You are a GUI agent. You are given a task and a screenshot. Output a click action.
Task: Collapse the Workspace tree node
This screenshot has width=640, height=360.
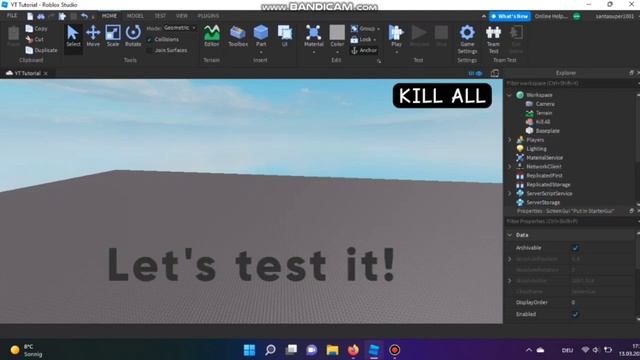(x=509, y=95)
